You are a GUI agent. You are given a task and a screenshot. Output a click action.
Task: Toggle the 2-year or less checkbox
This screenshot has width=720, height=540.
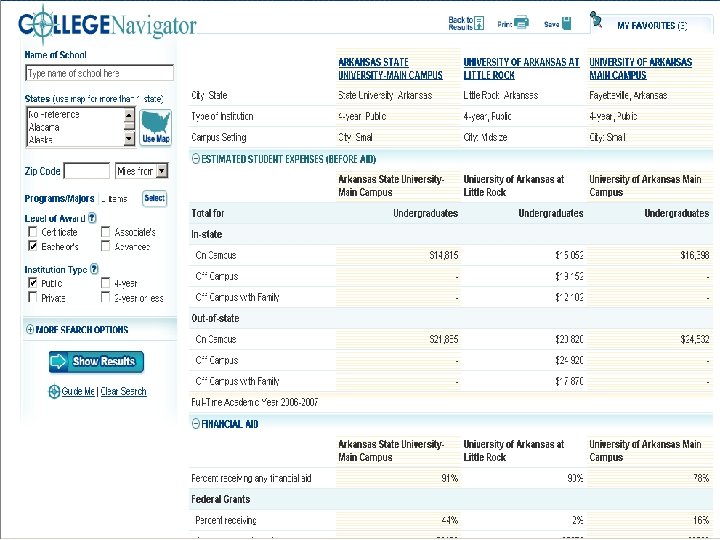(105, 298)
